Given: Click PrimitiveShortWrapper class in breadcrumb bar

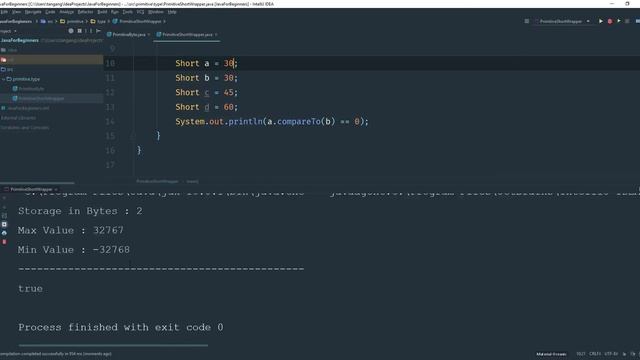Looking at the screenshot, I should tap(137, 21).
